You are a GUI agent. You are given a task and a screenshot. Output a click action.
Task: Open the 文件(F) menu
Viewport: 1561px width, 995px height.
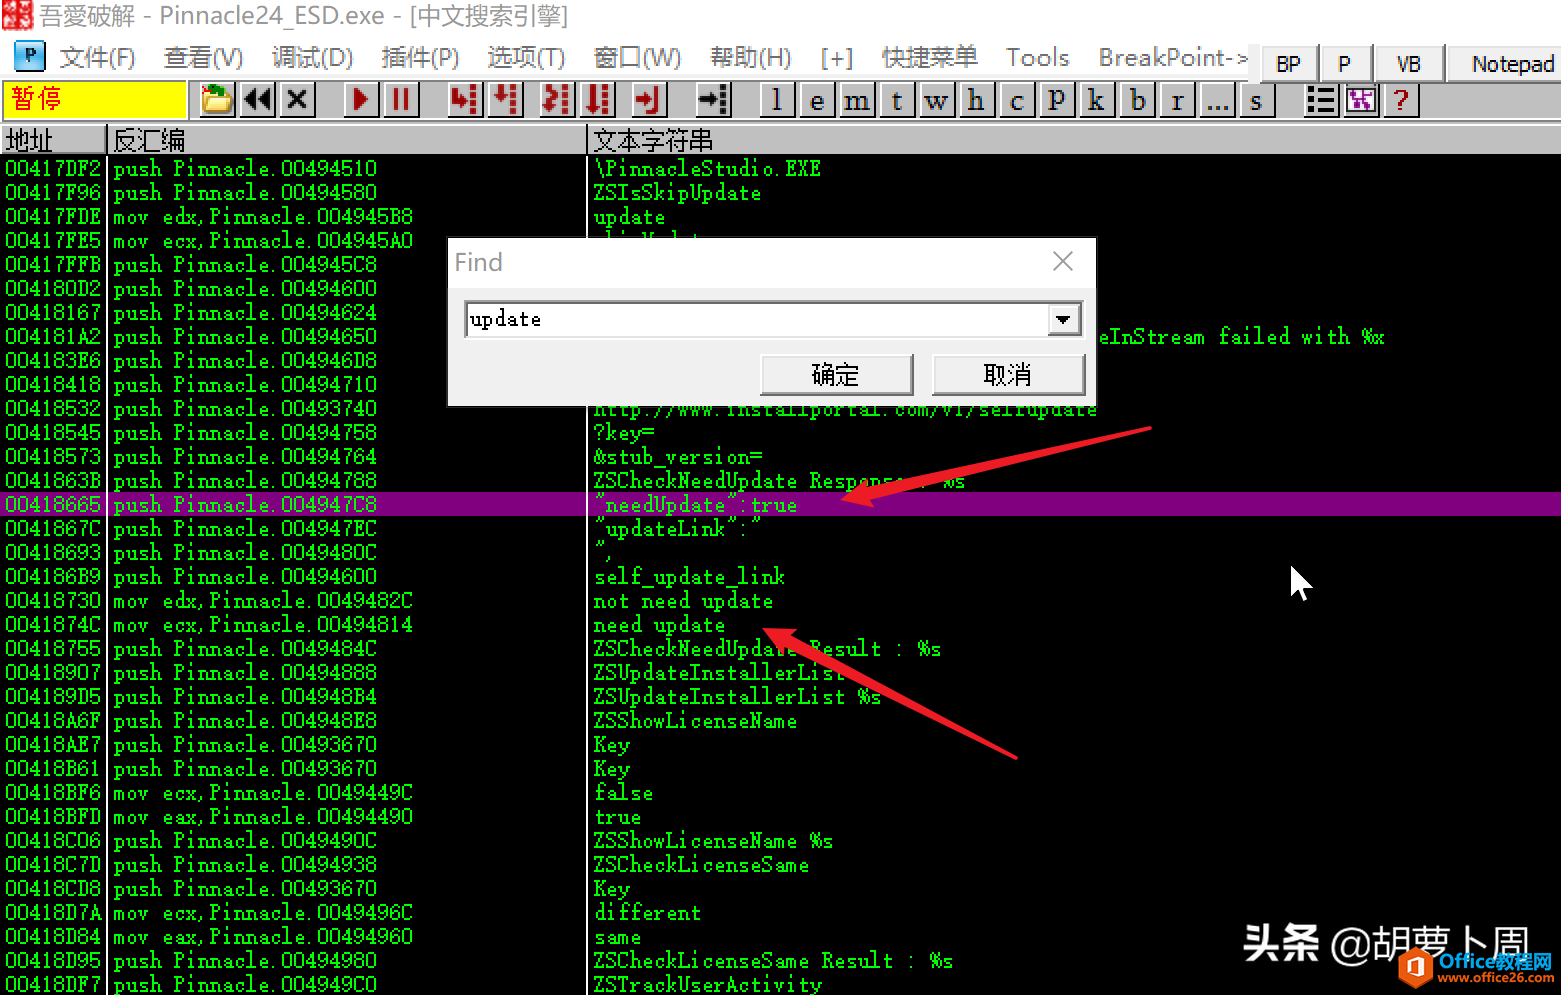click(98, 58)
